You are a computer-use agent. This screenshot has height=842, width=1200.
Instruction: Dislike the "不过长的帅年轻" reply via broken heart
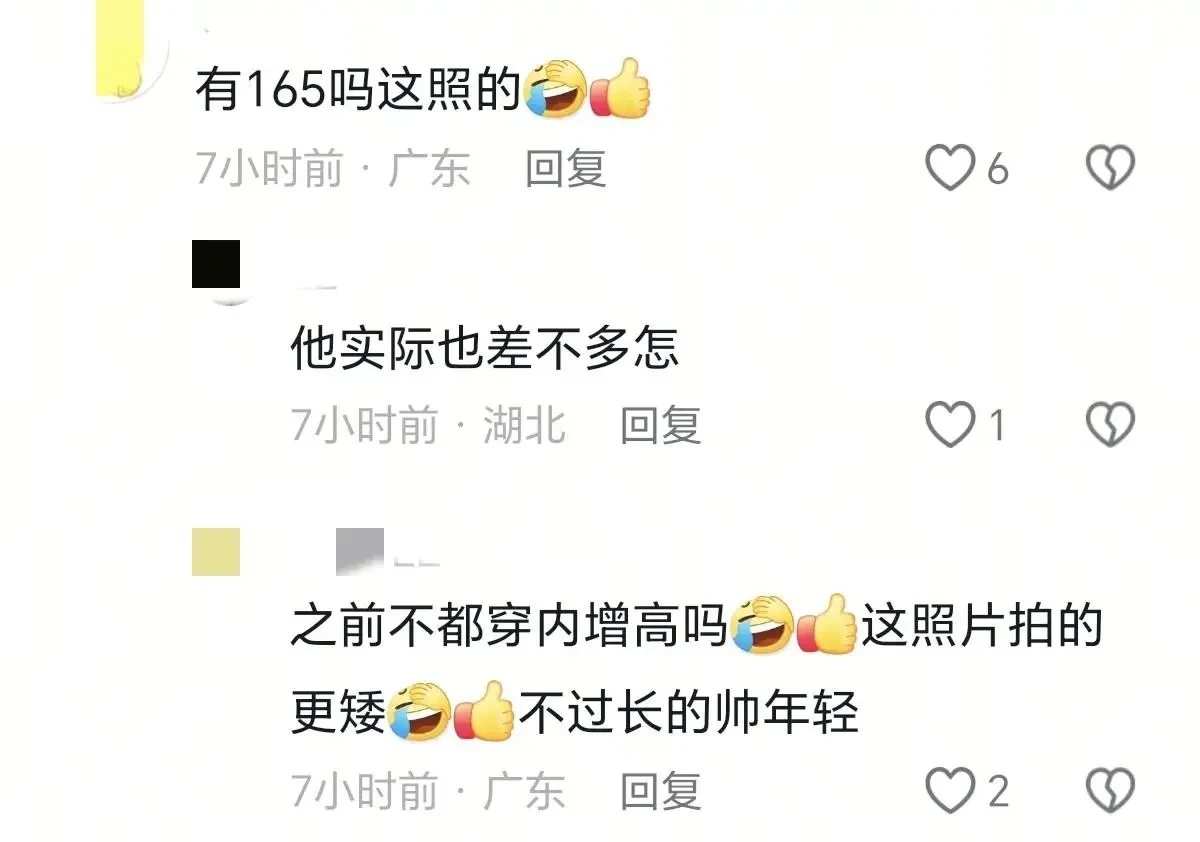point(1110,791)
